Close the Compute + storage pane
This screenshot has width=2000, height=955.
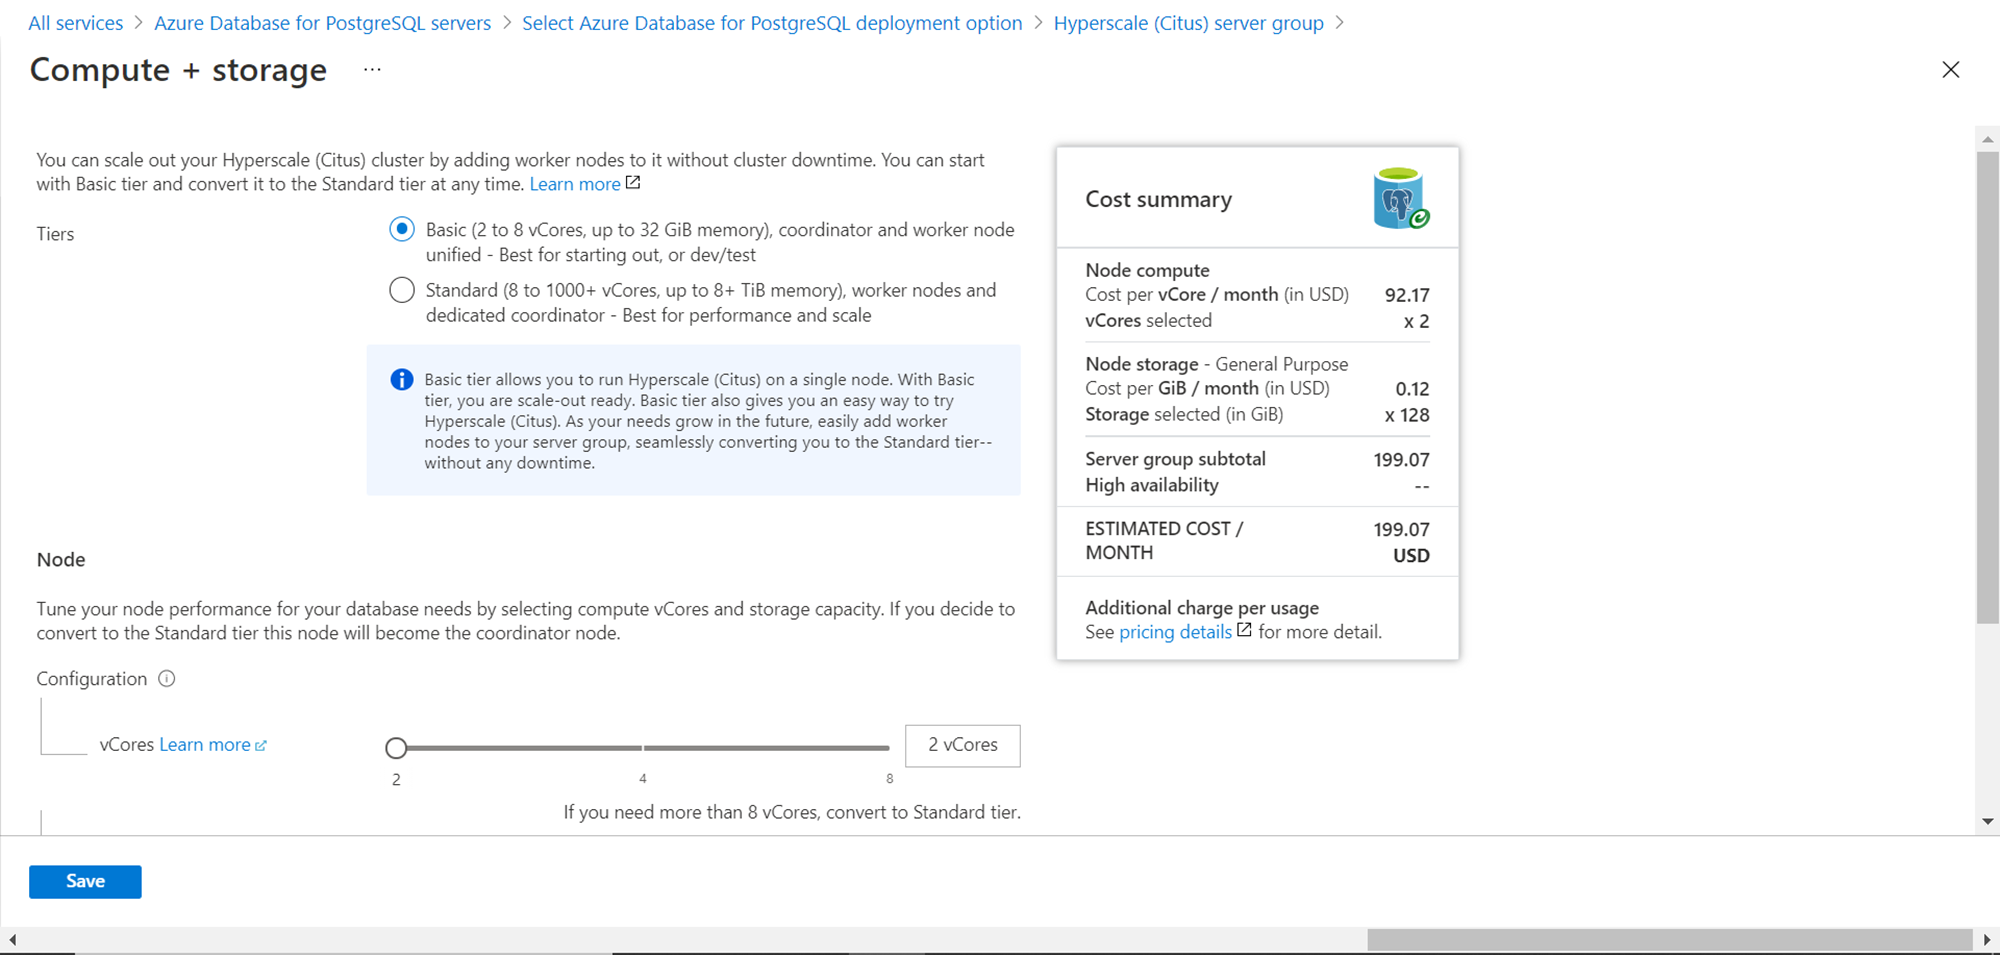click(x=1950, y=70)
